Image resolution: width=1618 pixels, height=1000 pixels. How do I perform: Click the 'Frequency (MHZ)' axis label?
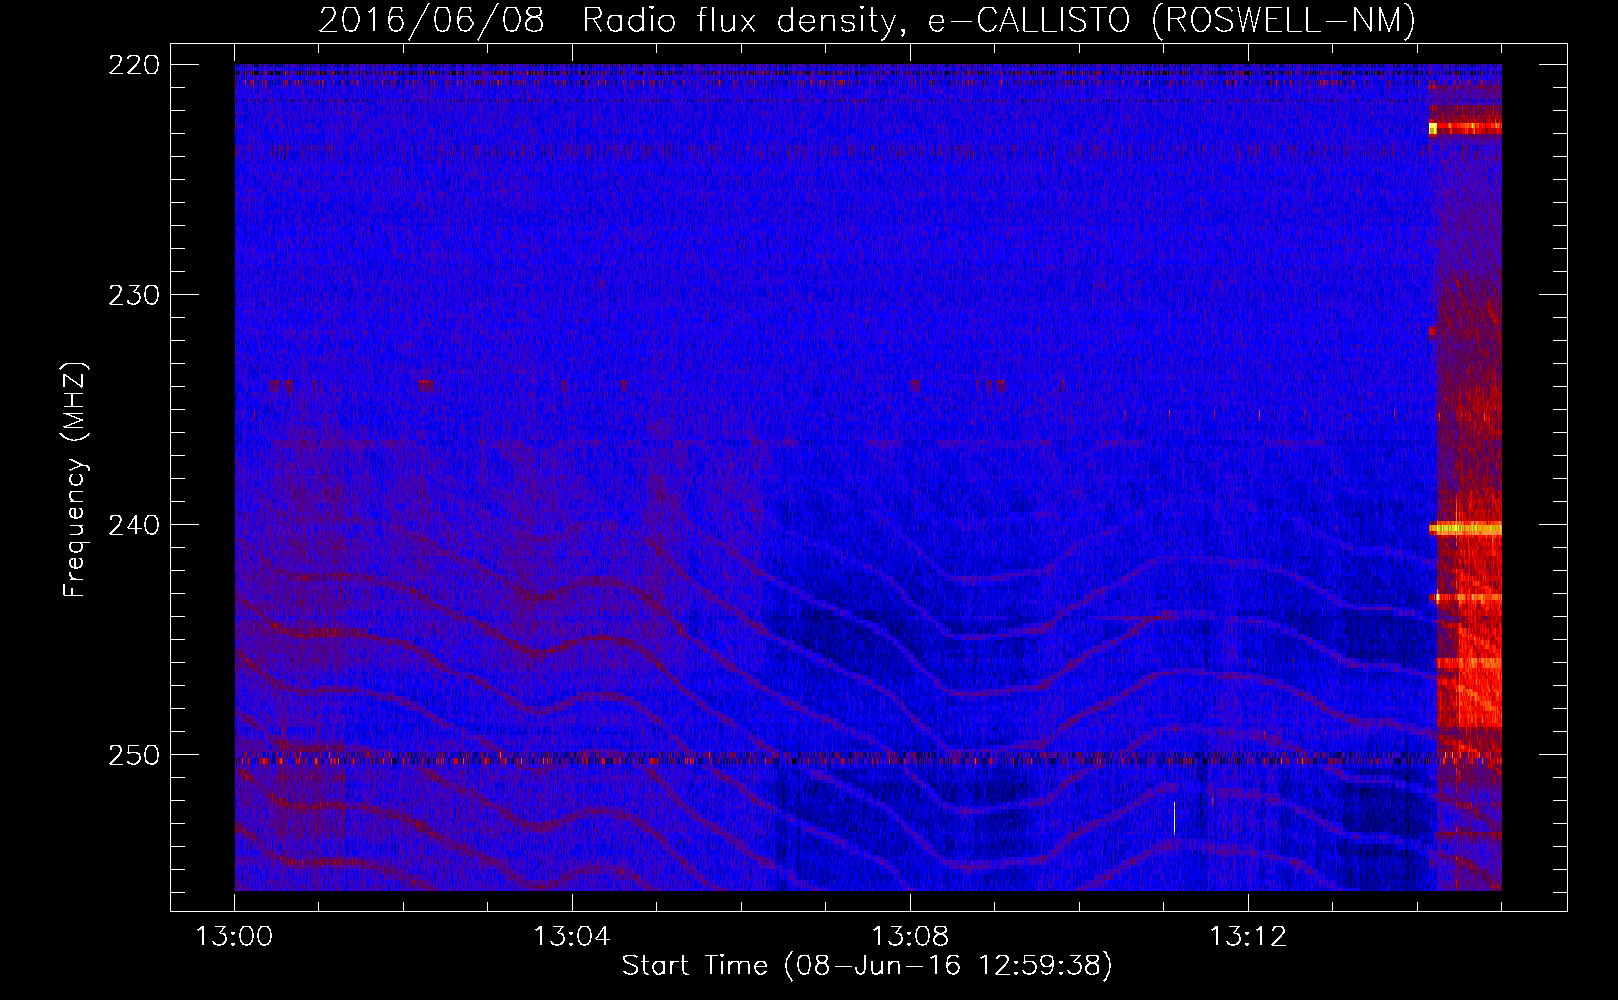coord(75,480)
